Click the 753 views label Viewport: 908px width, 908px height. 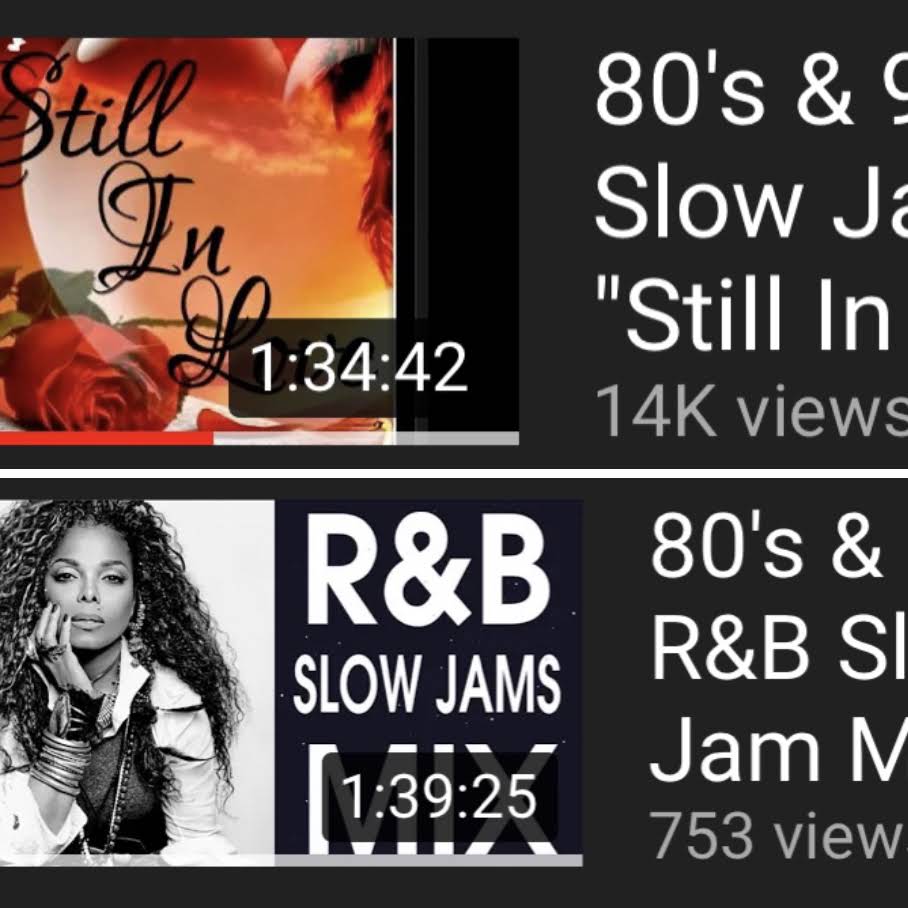[x=778, y=834]
